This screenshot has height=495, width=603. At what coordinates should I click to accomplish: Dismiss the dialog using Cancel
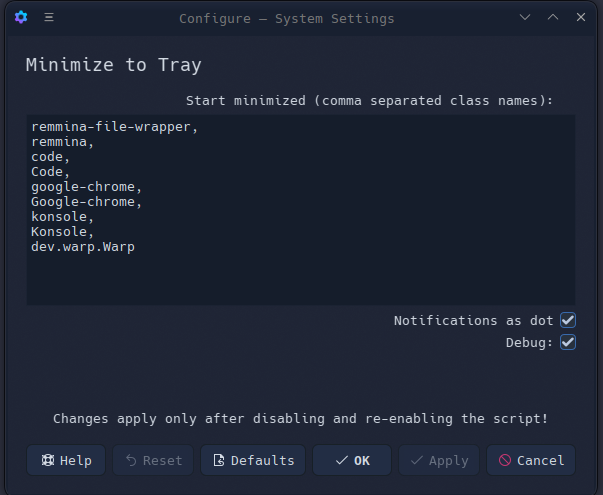pos(531,460)
